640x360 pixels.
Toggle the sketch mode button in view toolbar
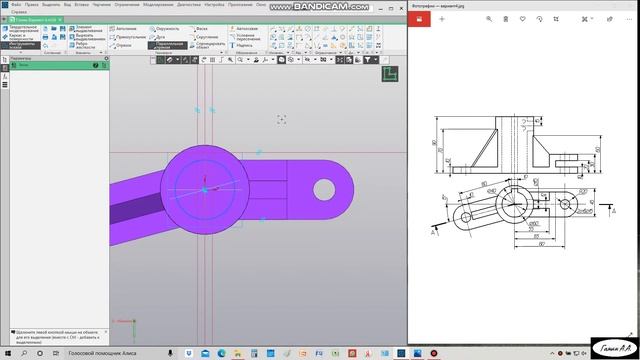(x=161, y=60)
